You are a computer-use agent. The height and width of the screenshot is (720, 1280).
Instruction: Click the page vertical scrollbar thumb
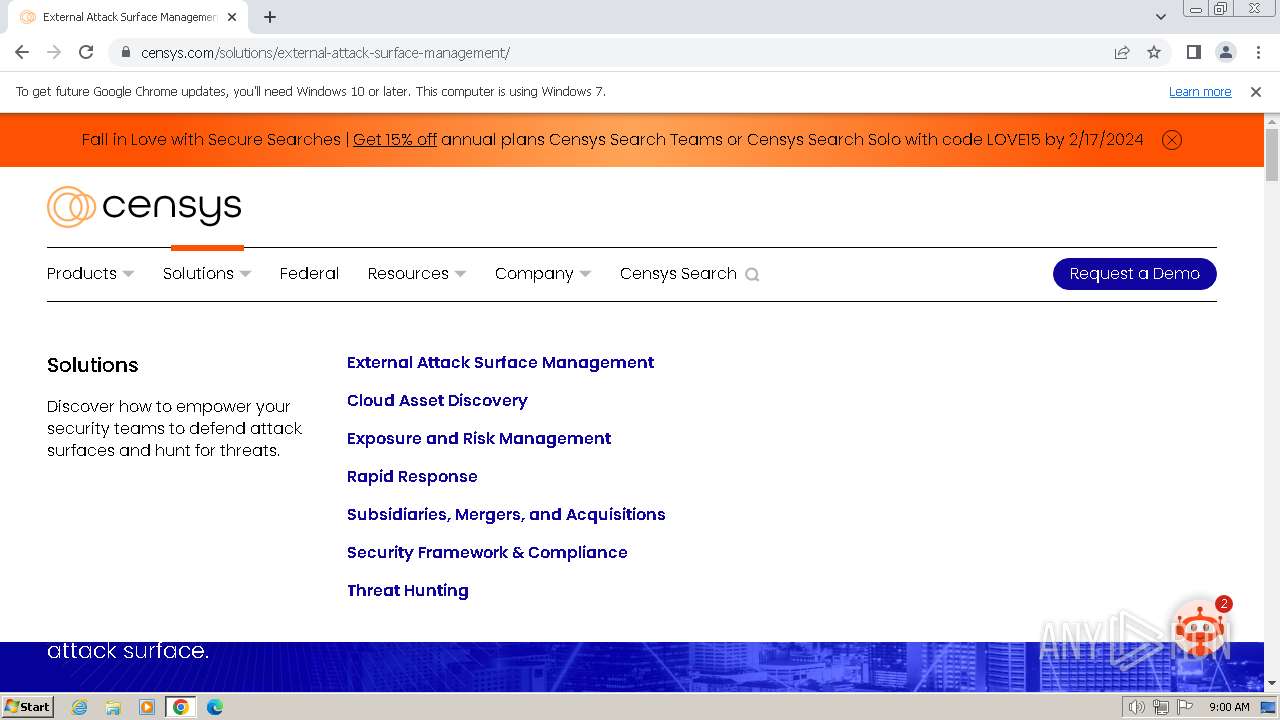click(1272, 155)
